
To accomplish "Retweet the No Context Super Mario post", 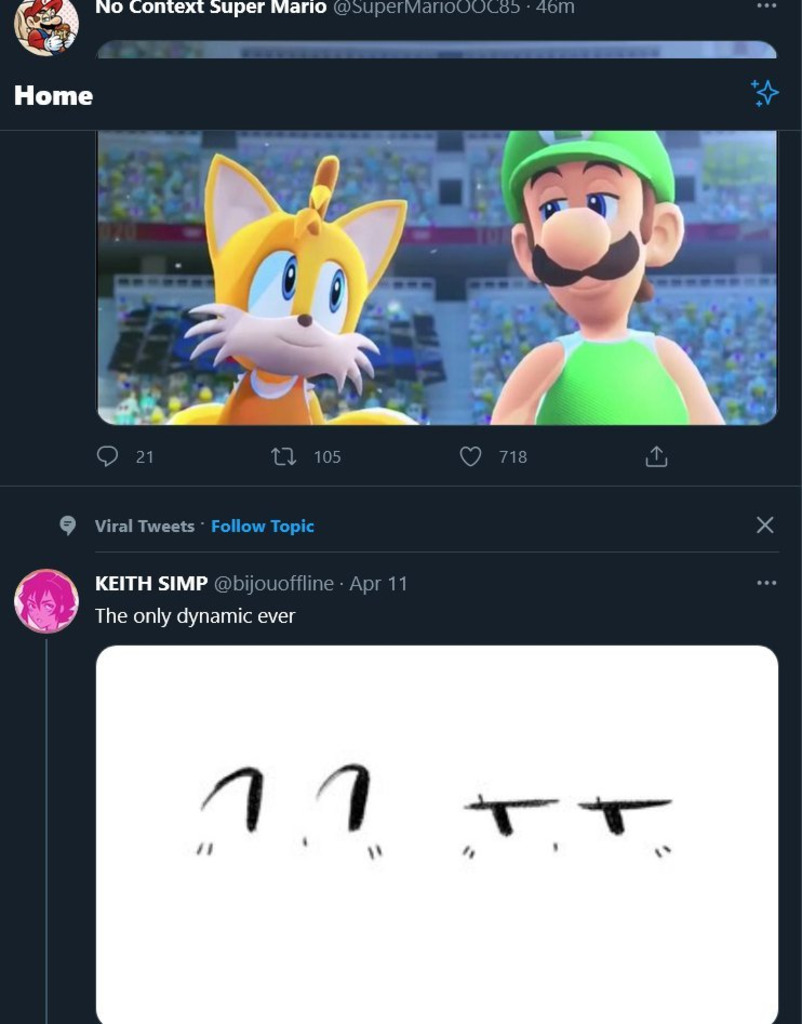I will click(x=284, y=457).
